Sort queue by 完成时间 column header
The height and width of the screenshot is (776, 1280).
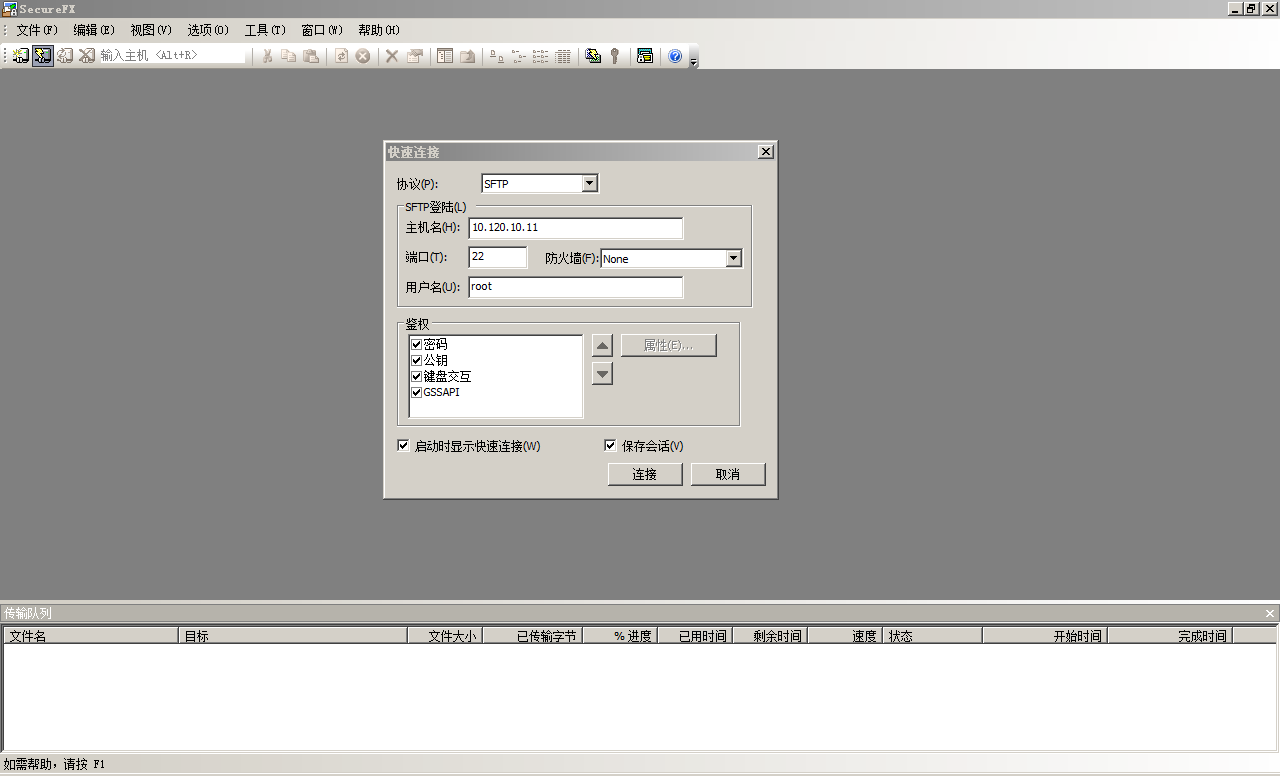coord(1170,636)
